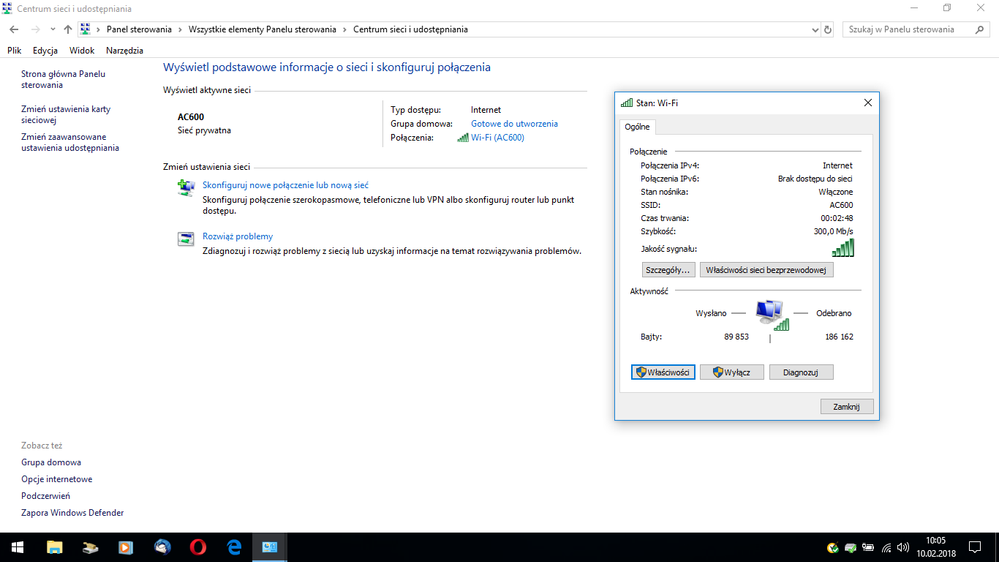Open the Plik menu
Viewport: 999px width, 562px height.
coord(14,50)
